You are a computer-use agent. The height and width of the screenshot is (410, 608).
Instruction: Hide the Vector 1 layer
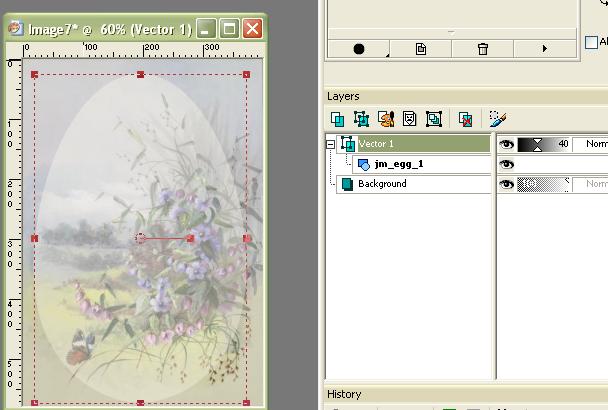[x=506, y=144]
